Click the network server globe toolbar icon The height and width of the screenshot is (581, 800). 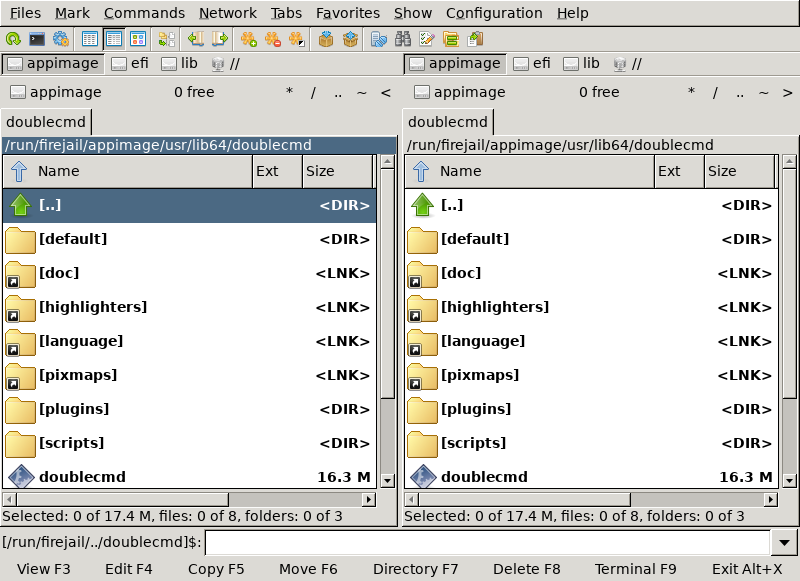[379, 39]
